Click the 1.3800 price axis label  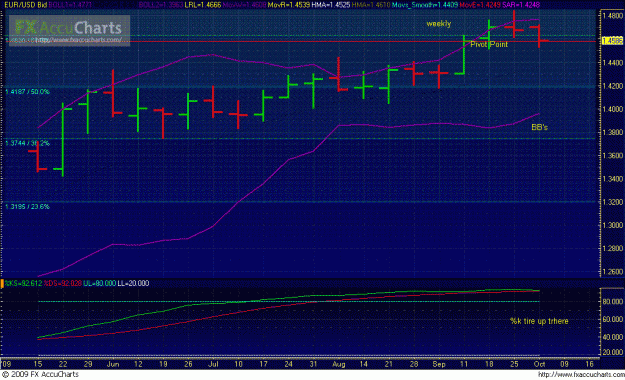(x=613, y=132)
